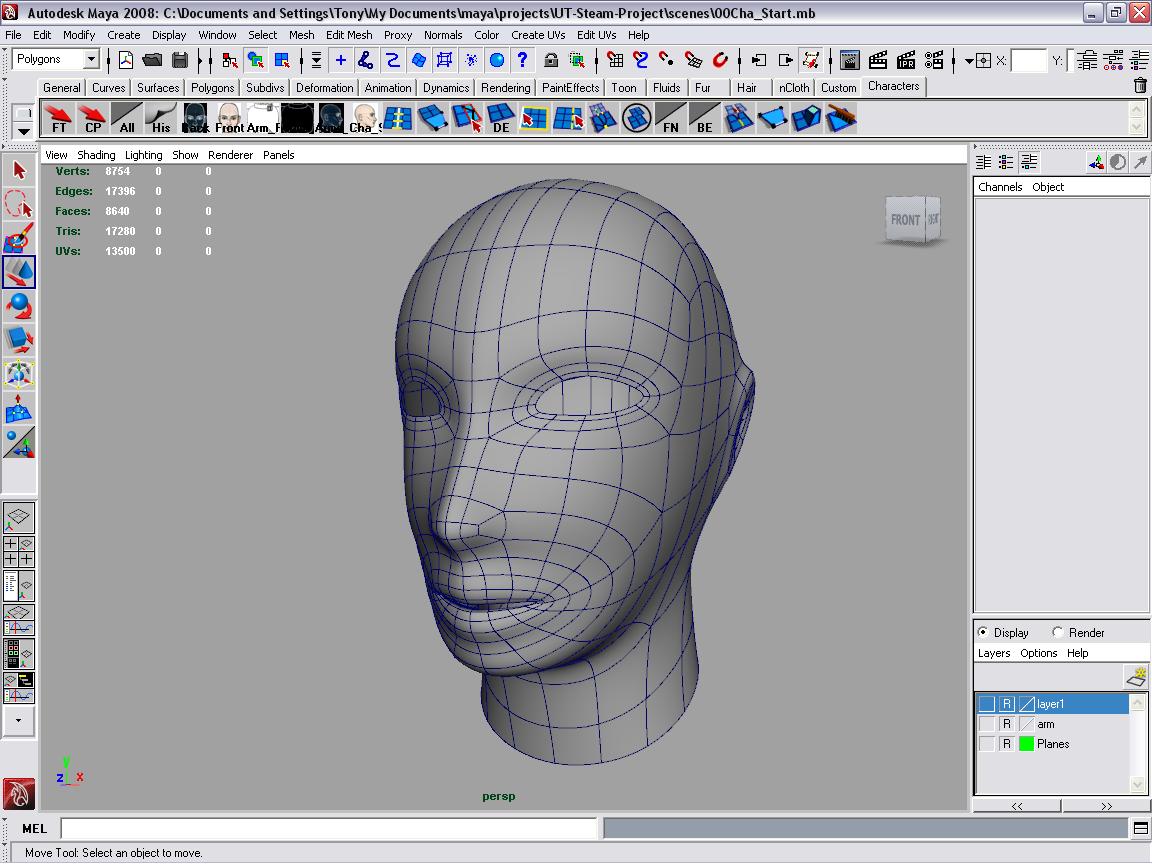The image size is (1152, 864).
Task: Open the selection mask presets dropdown
Action: (x=316, y=60)
